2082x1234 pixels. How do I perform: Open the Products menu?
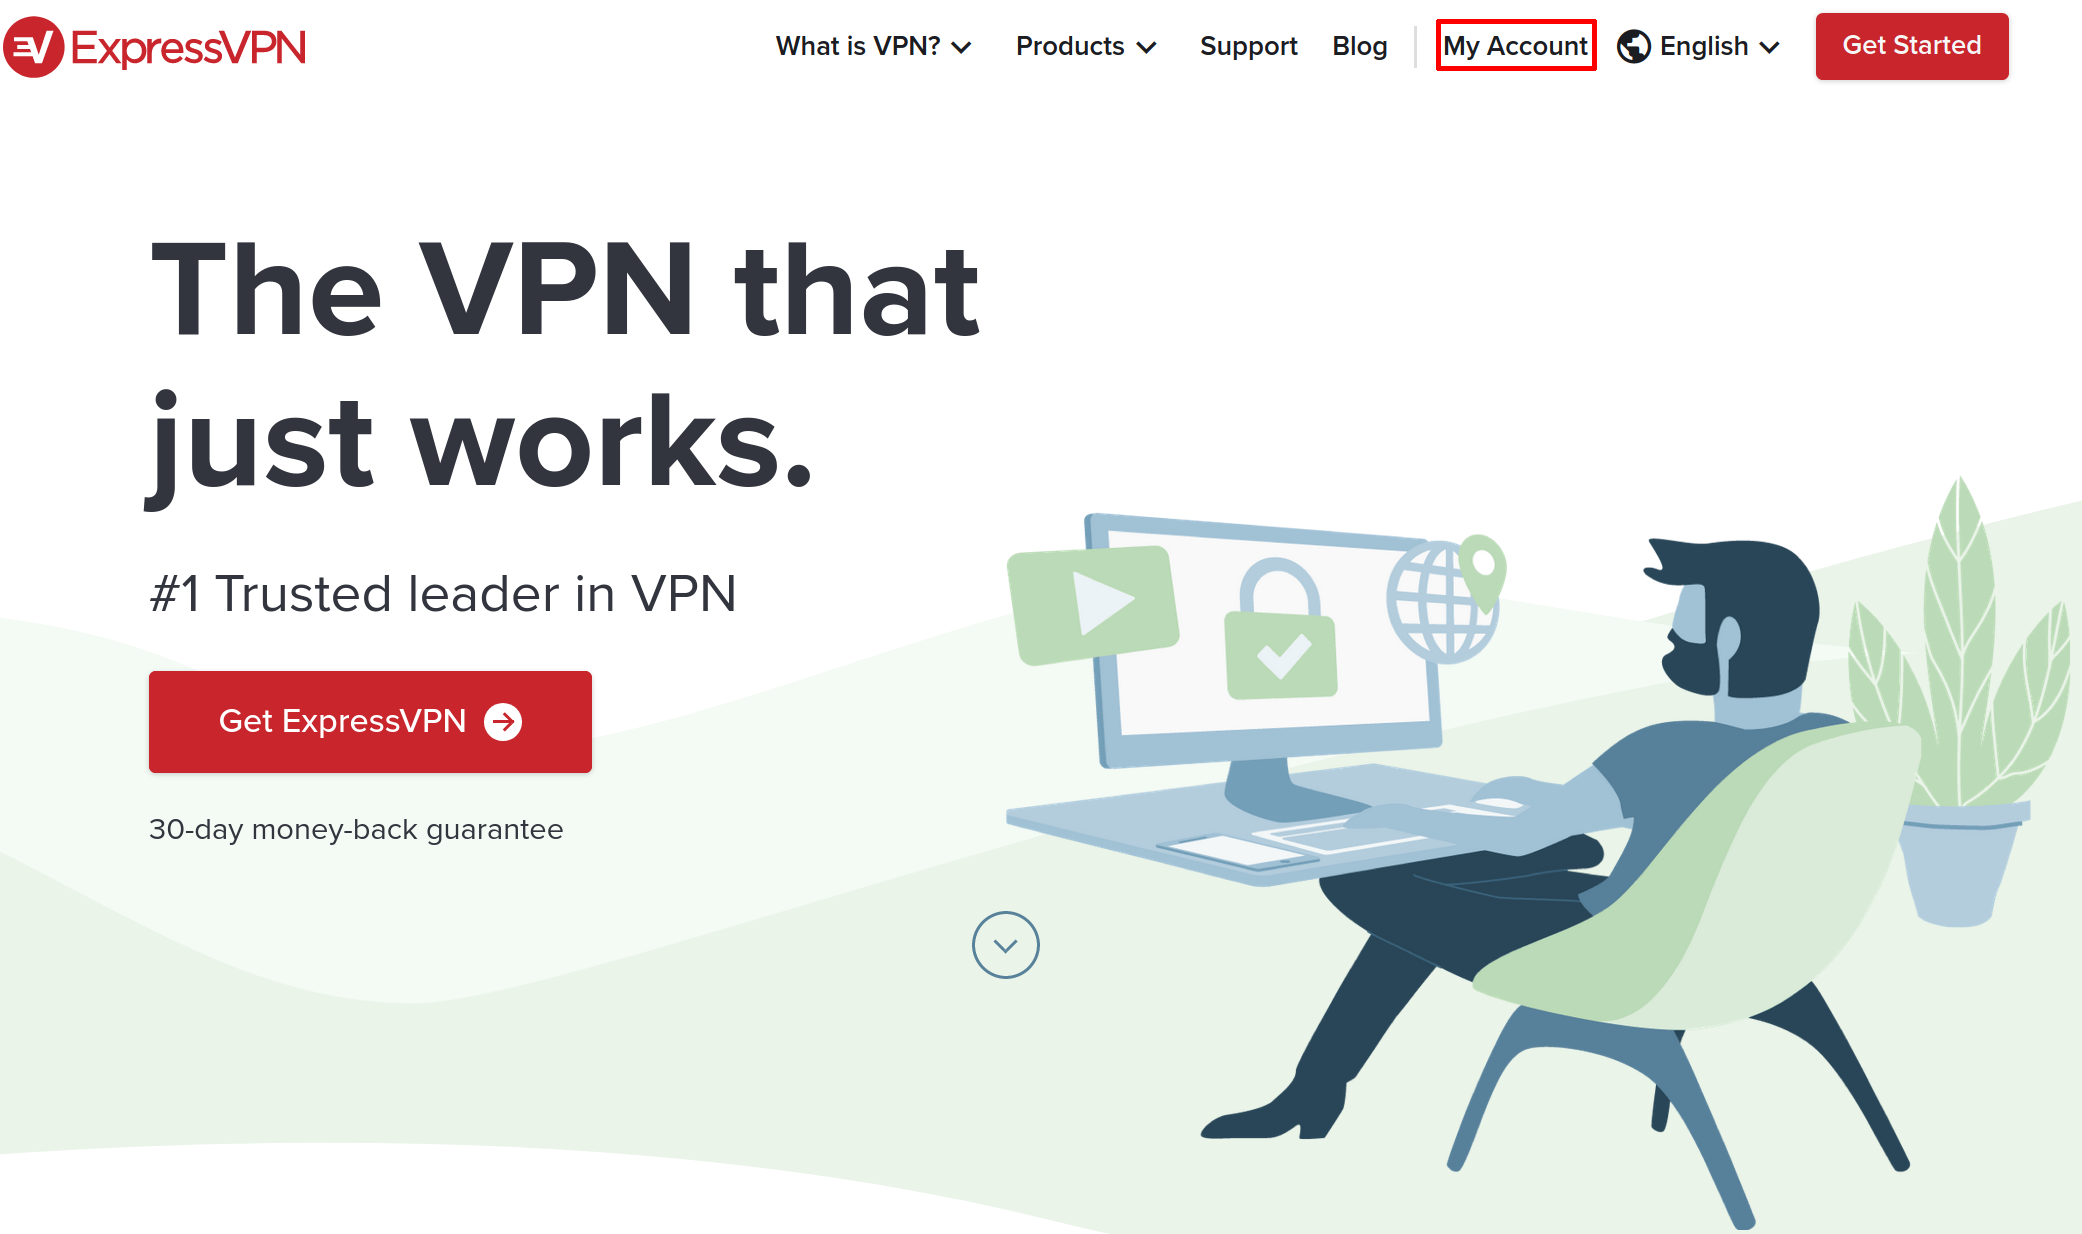[x=1086, y=46]
